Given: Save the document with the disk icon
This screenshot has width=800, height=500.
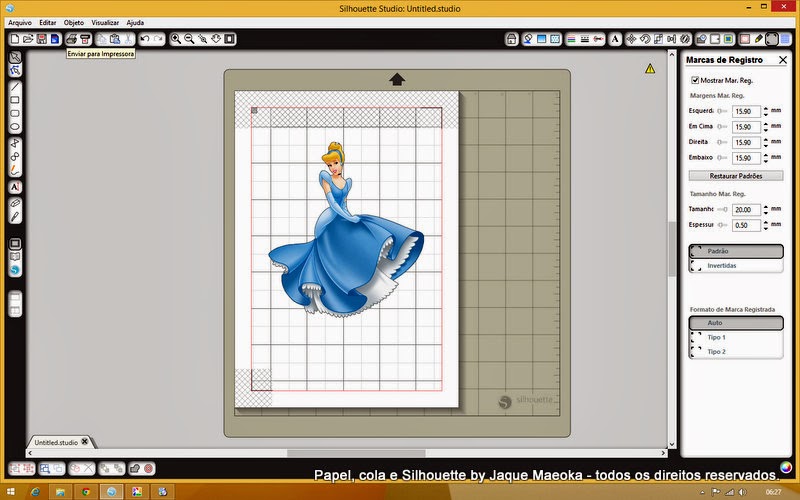Looking at the screenshot, I should [41, 39].
